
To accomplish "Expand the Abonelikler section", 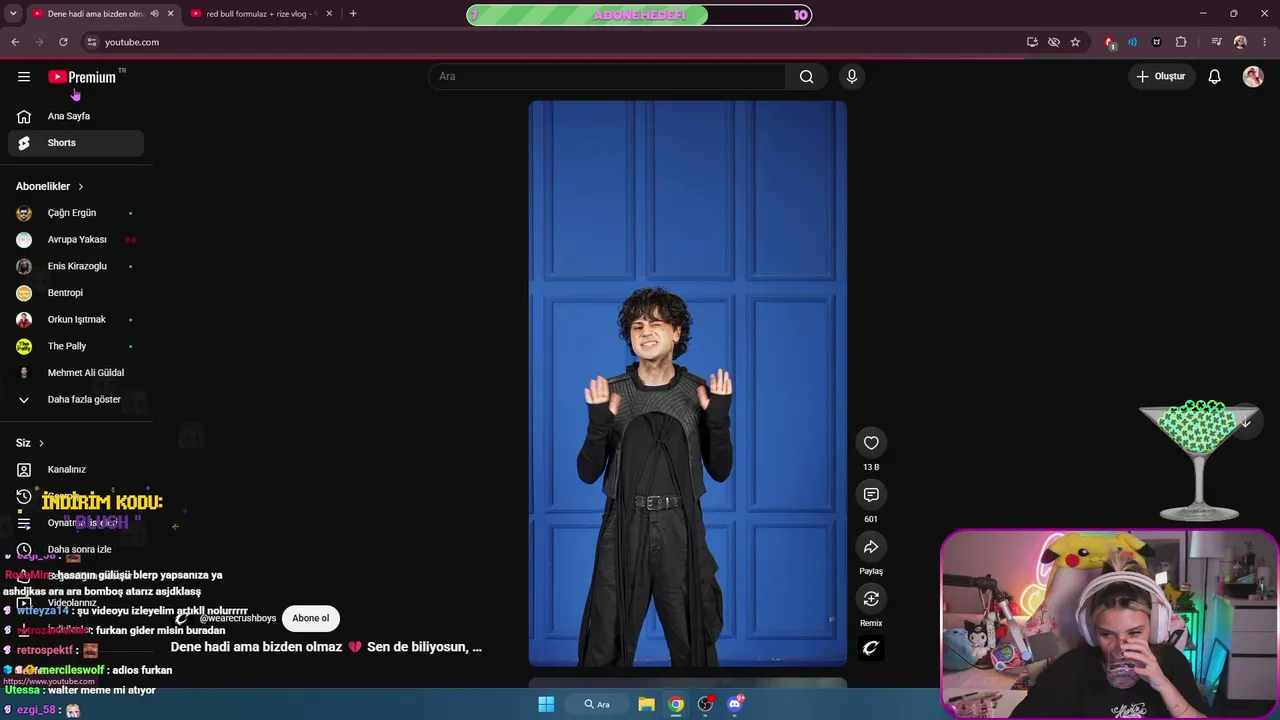I will coord(50,186).
